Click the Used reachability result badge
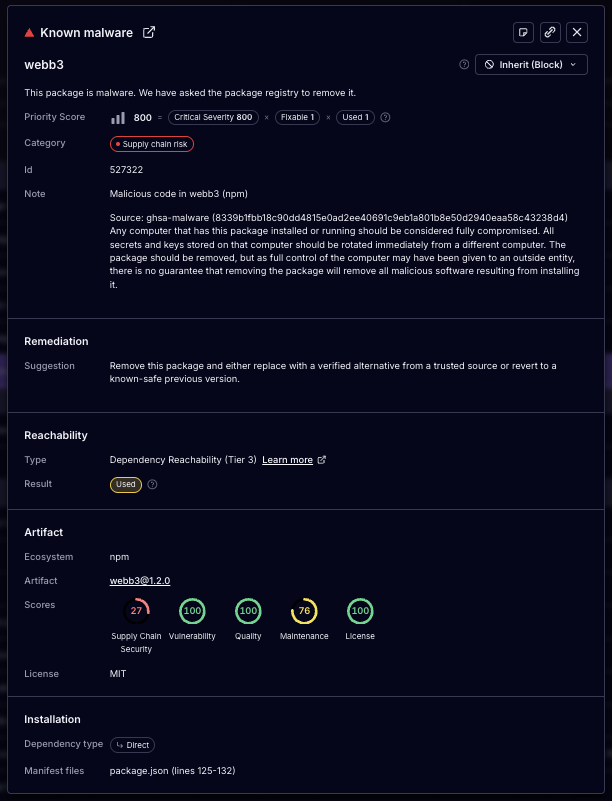Viewport: 612px width, 801px height. click(126, 484)
